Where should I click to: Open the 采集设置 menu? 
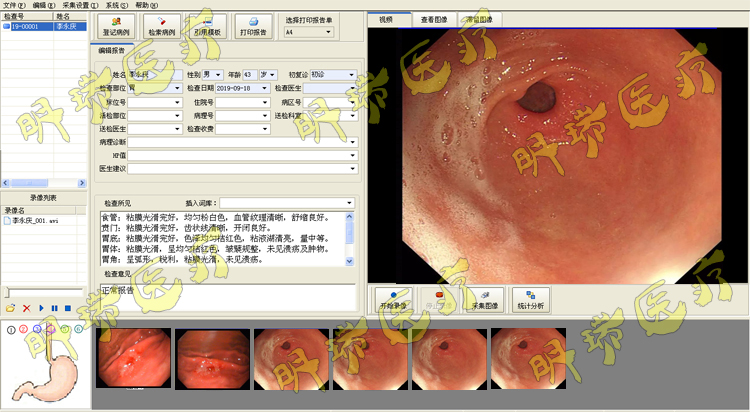click(80, 5)
